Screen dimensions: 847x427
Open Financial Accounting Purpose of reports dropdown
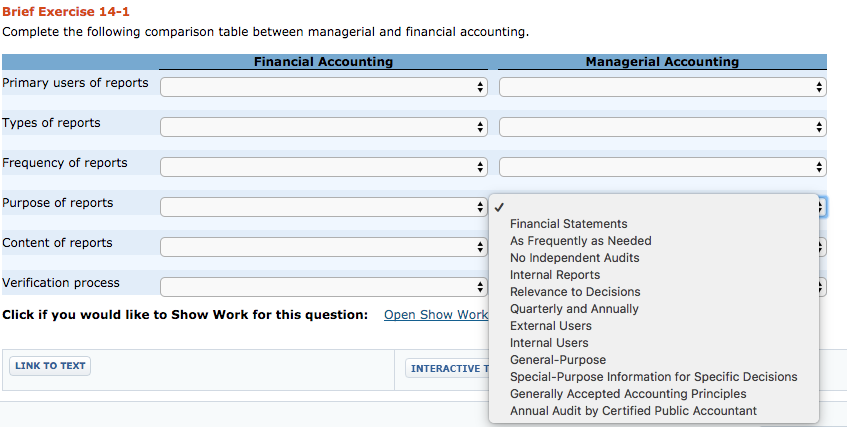[324, 207]
